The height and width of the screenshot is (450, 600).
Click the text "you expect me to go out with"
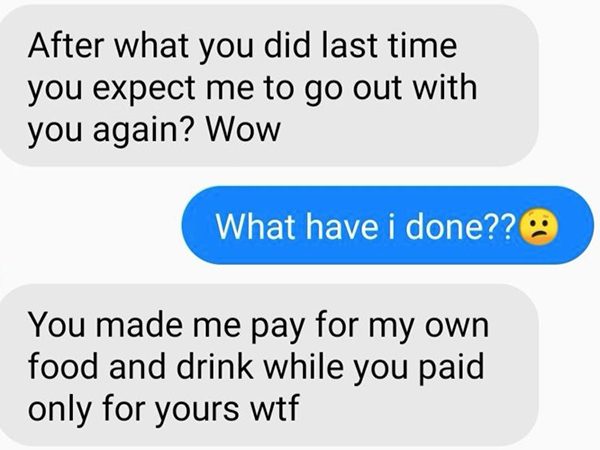[253, 90]
